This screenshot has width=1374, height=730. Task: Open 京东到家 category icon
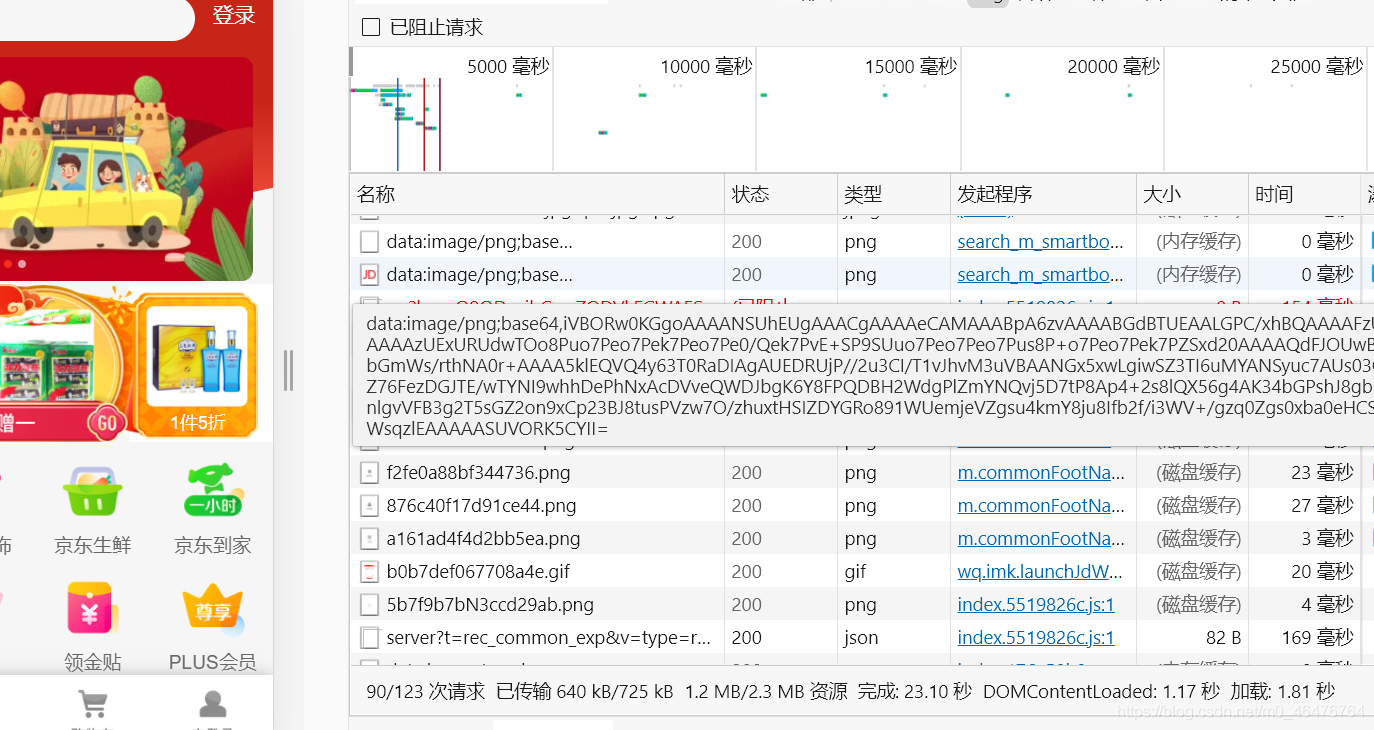click(x=213, y=491)
